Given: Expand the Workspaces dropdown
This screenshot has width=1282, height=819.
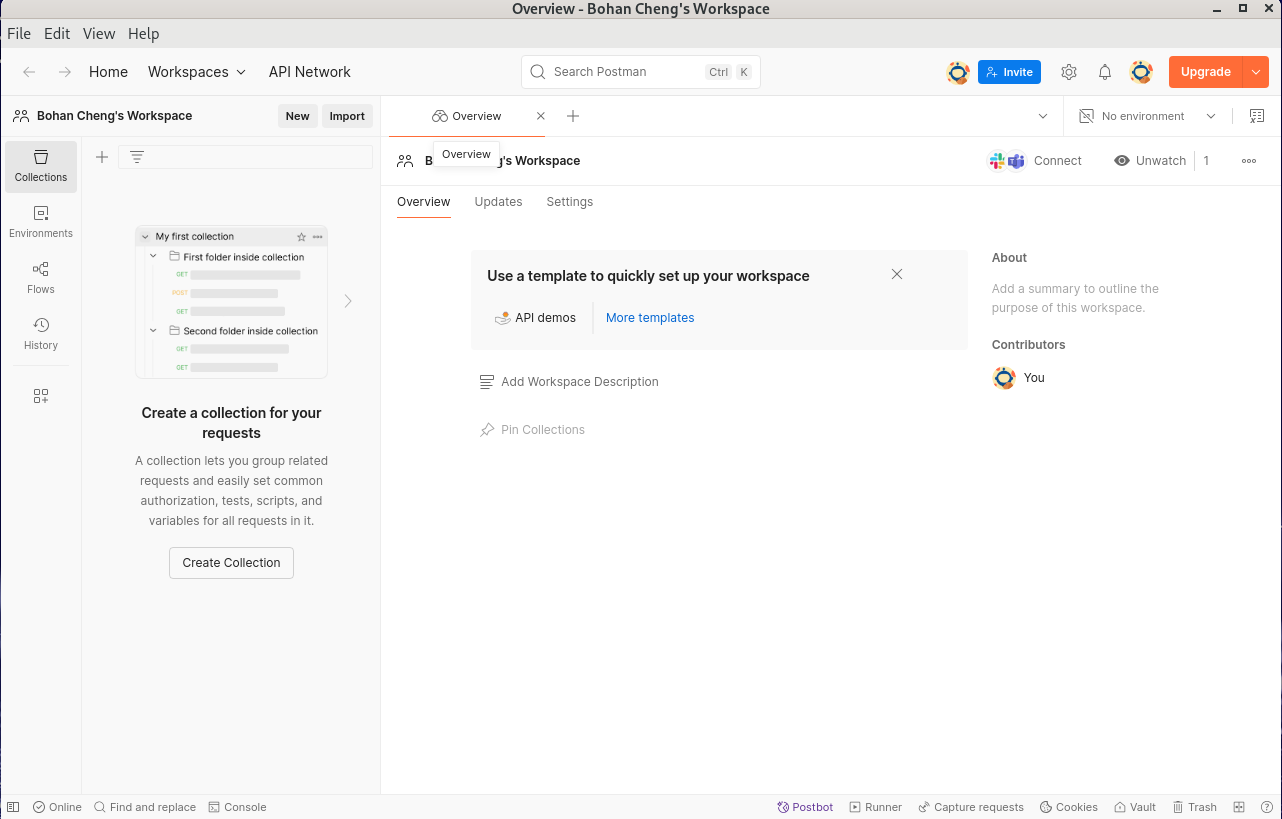Looking at the screenshot, I should [197, 72].
